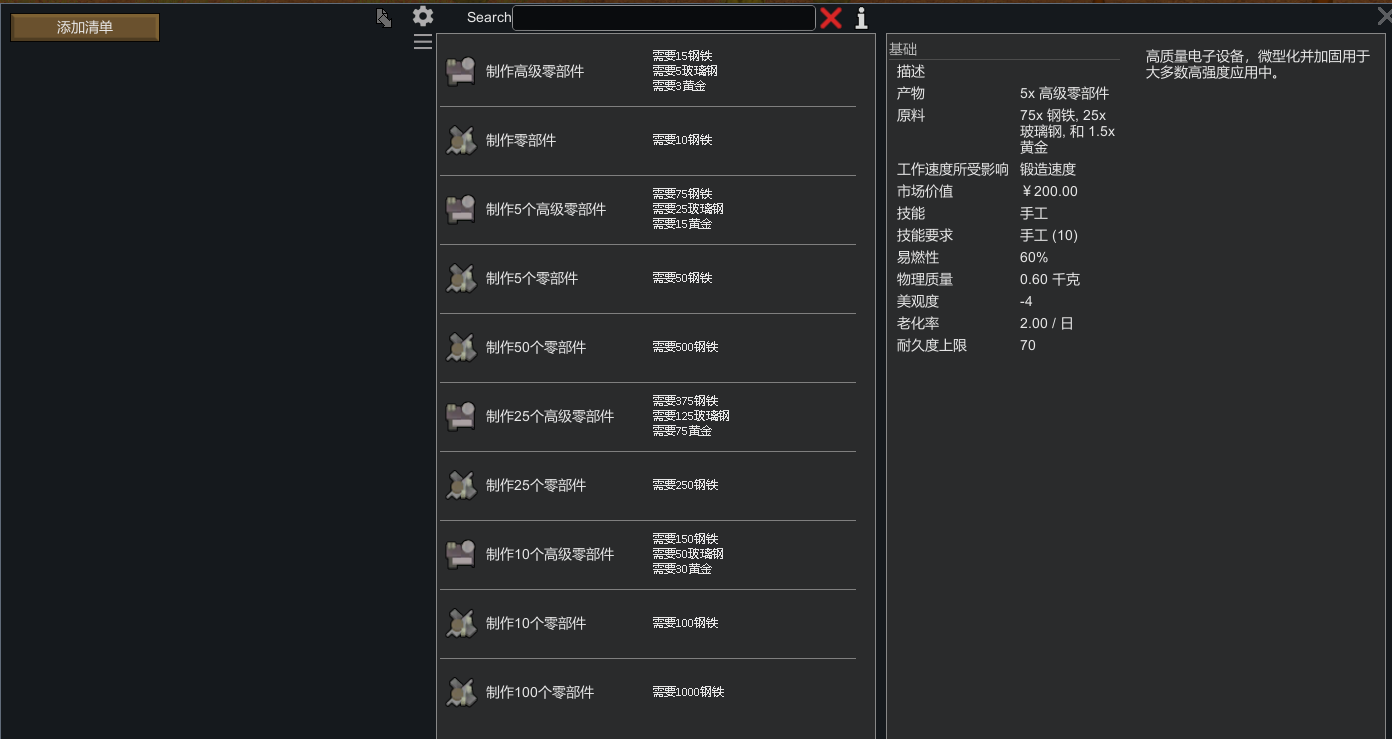The image size is (1392, 739).
Task: Open settings via the gear icon
Action: click(x=423, y=16)
